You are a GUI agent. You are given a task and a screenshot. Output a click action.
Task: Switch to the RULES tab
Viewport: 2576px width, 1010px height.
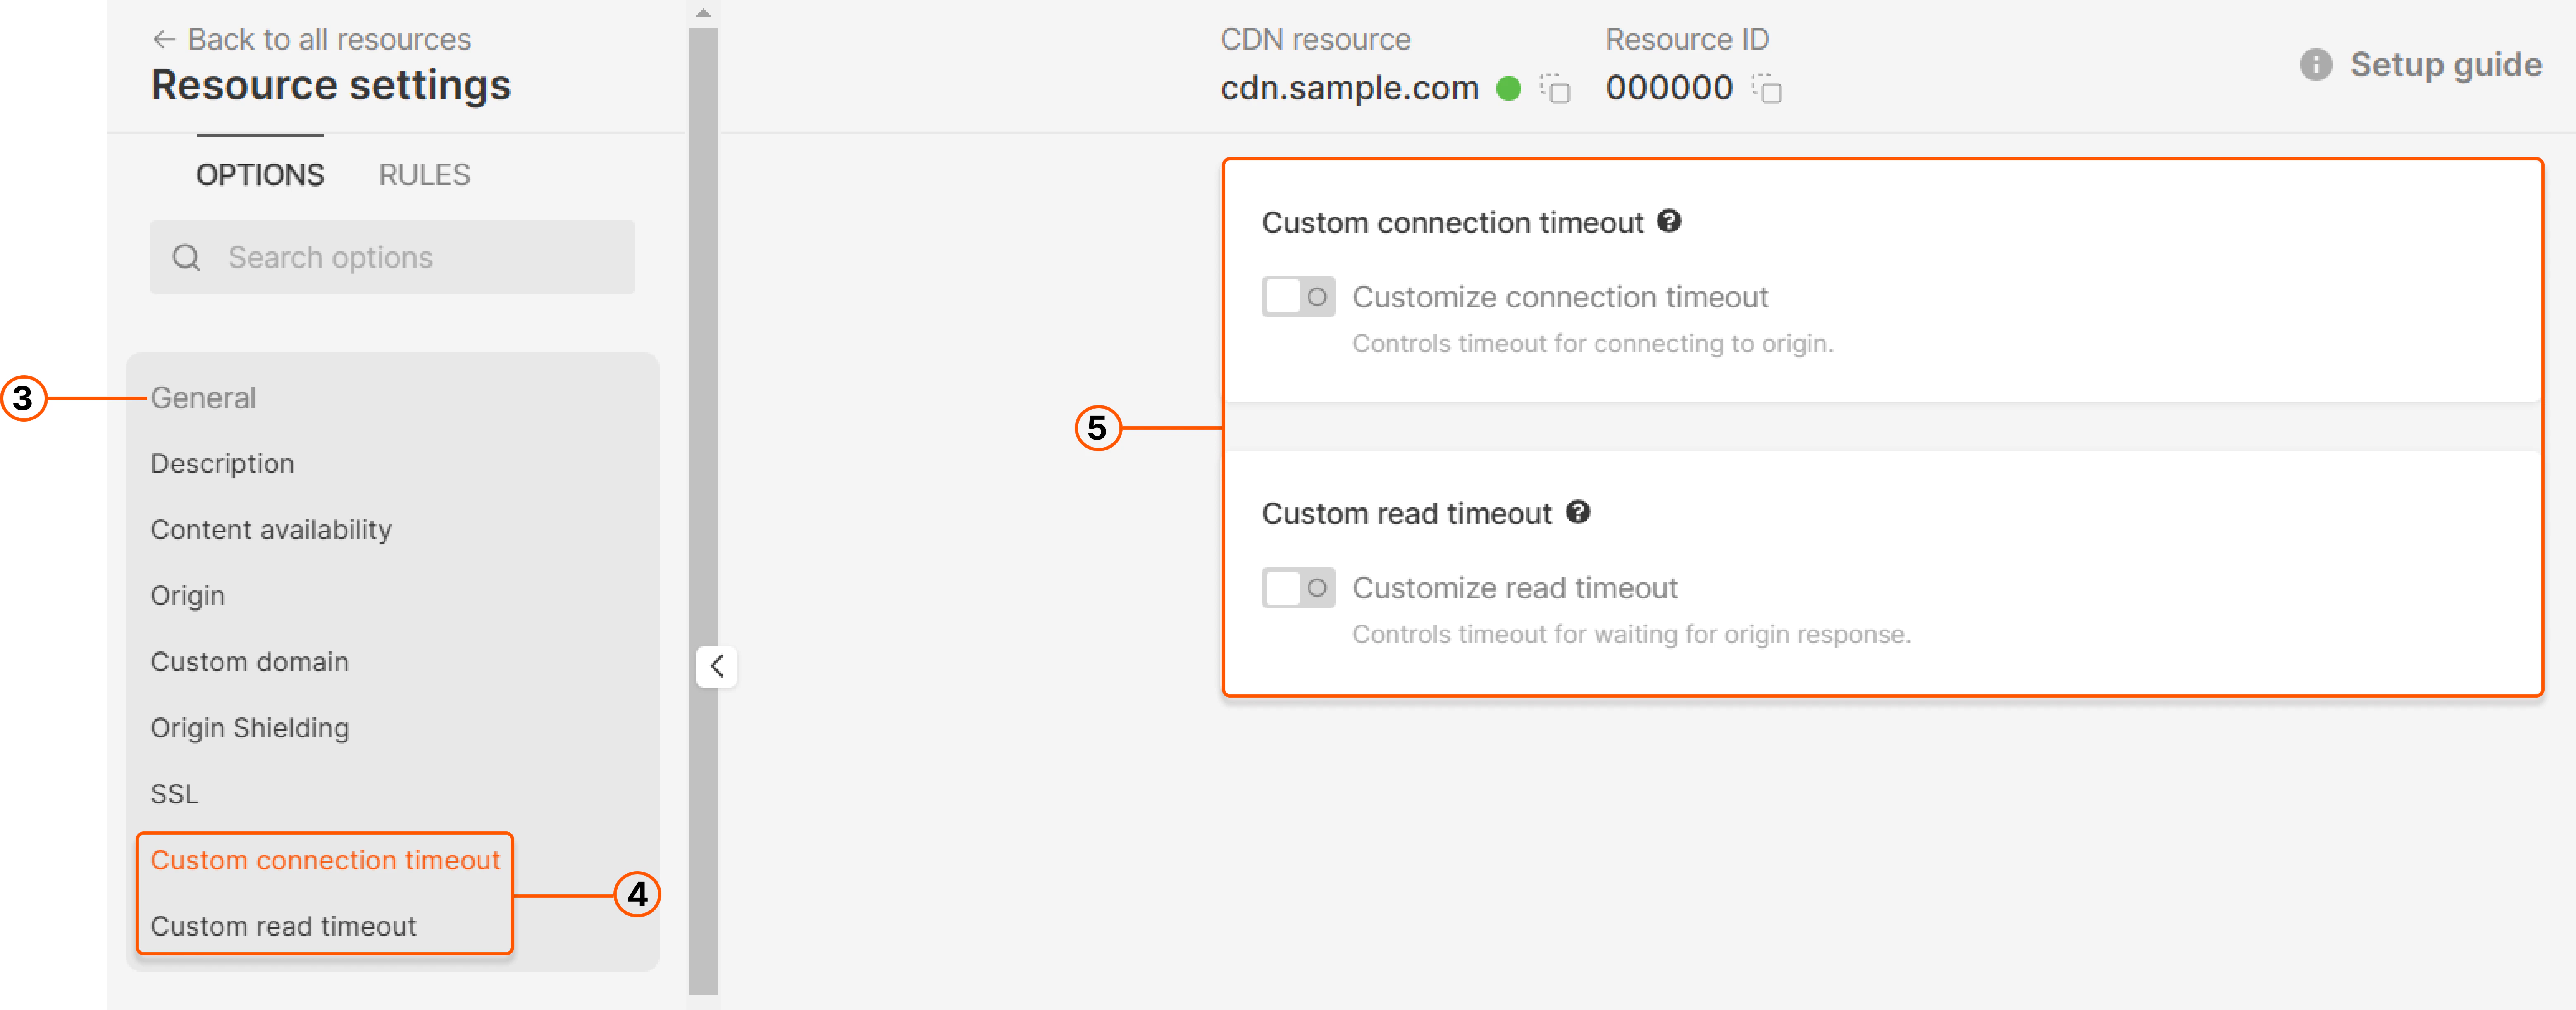424,175
